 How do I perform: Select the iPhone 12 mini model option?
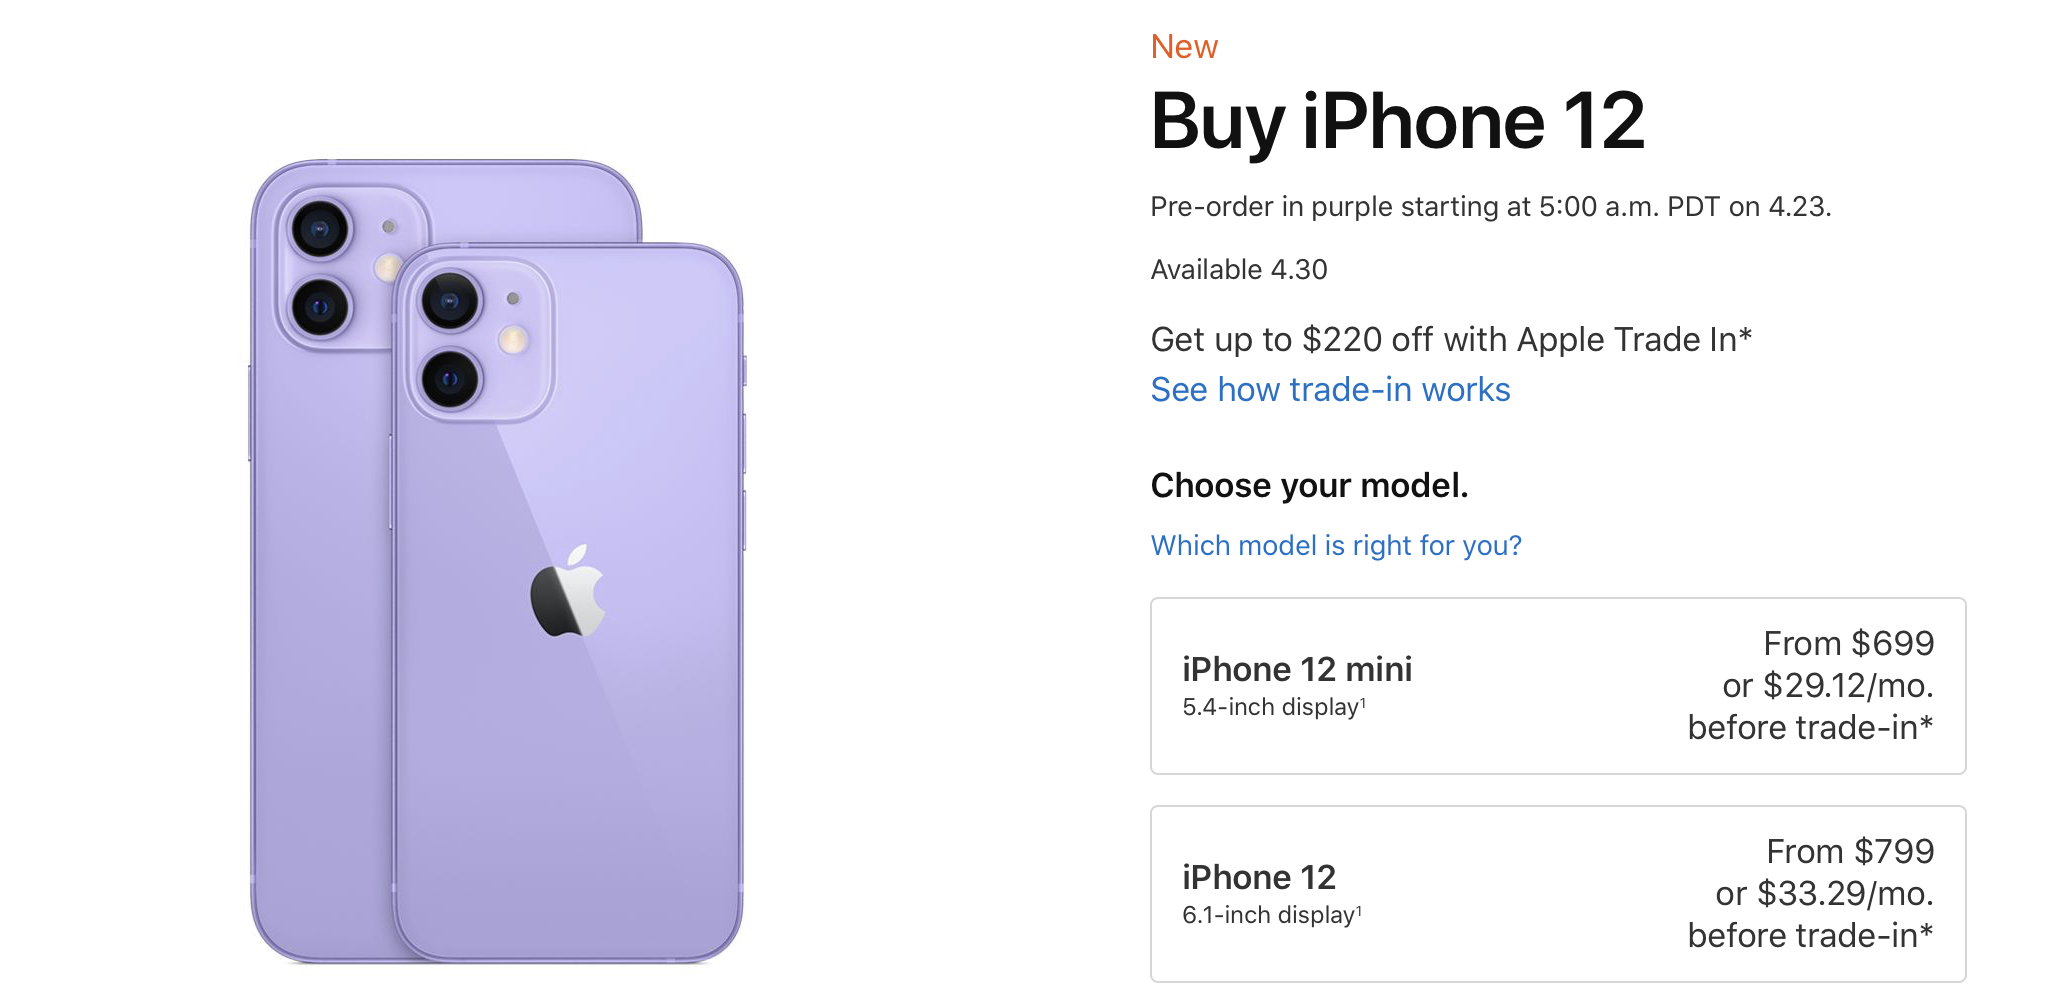[x=1557, y=686]
